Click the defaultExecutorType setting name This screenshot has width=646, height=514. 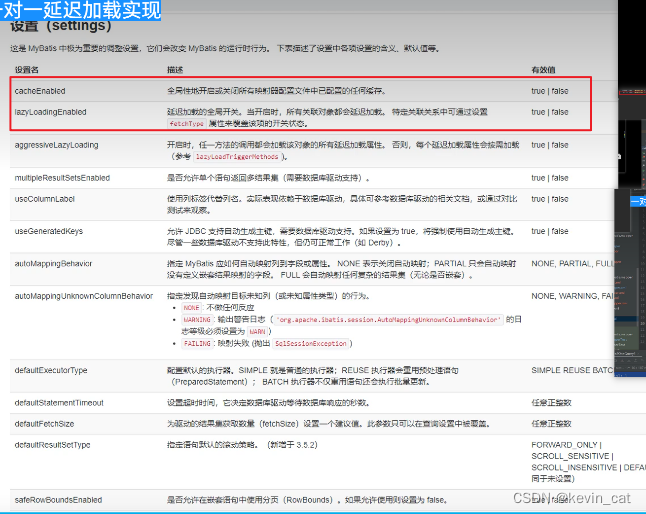click(x=51, y=370)
